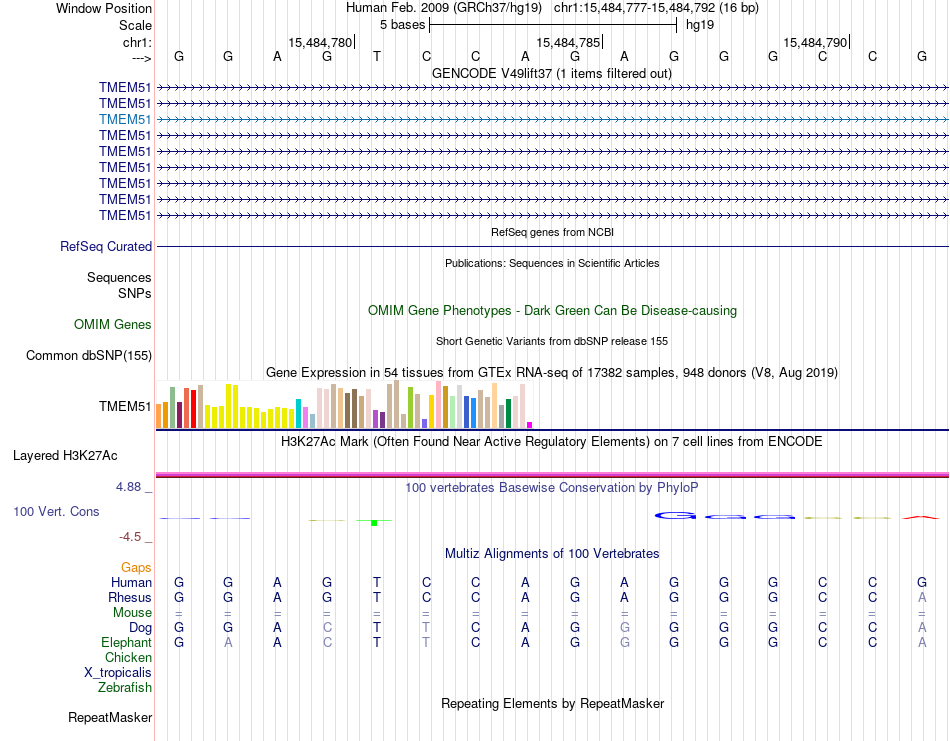This screenshot has width=950, height=741.
Task: Click the light-blue highlighted TMEM51 transcript label
Action: tap(125, 119)
